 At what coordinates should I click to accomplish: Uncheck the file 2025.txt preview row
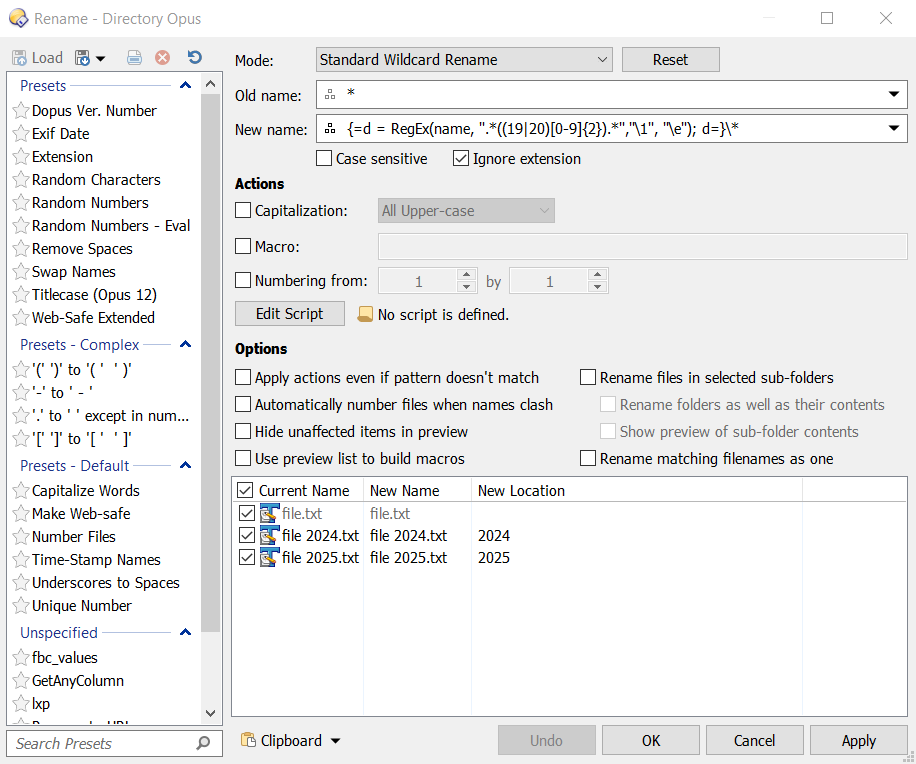point(247,557)
